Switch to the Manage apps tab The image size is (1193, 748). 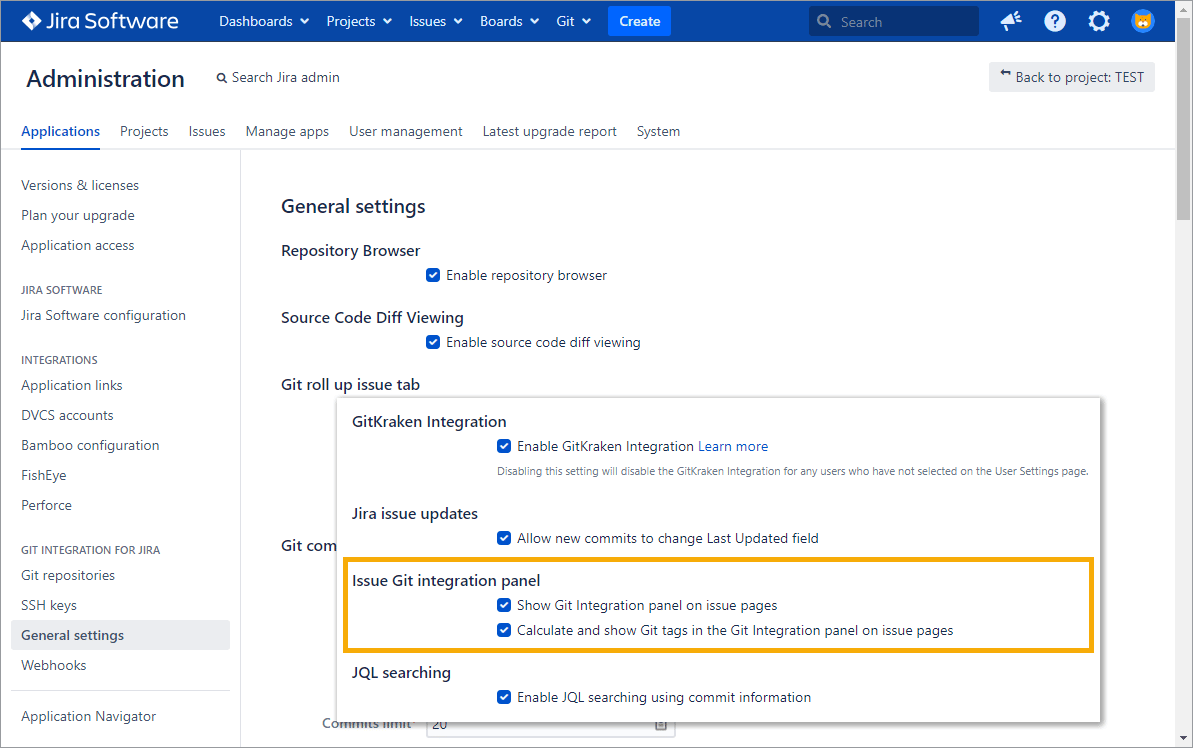point(287,131)
